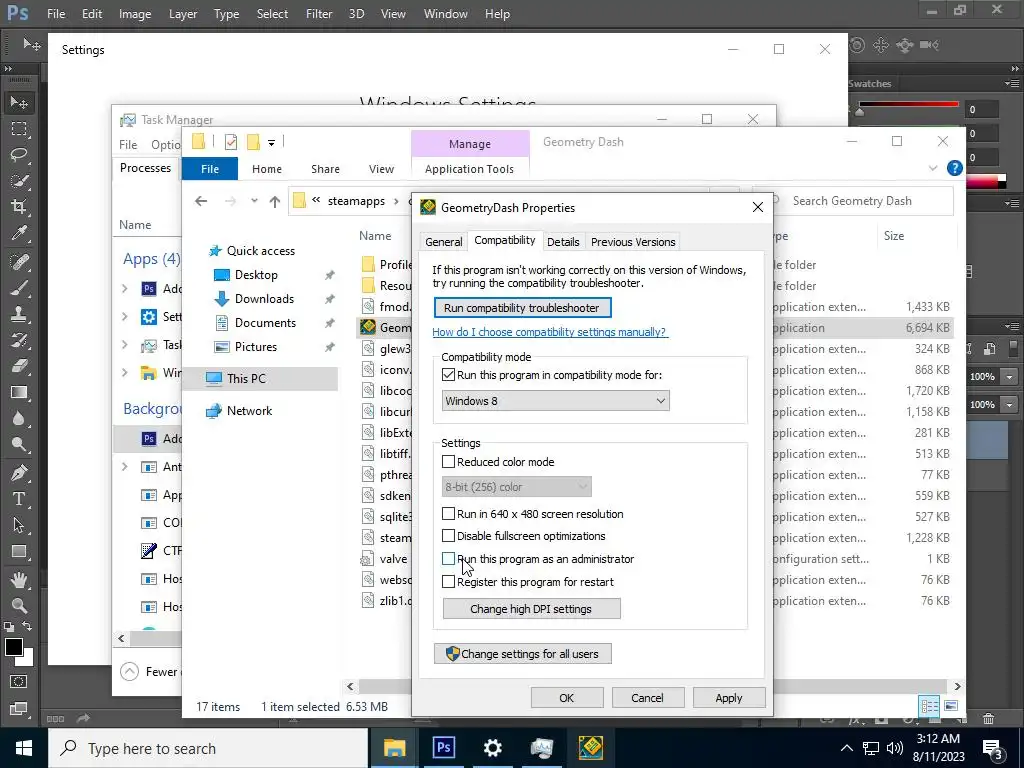Check Register this program for restart

coord(448,582)
